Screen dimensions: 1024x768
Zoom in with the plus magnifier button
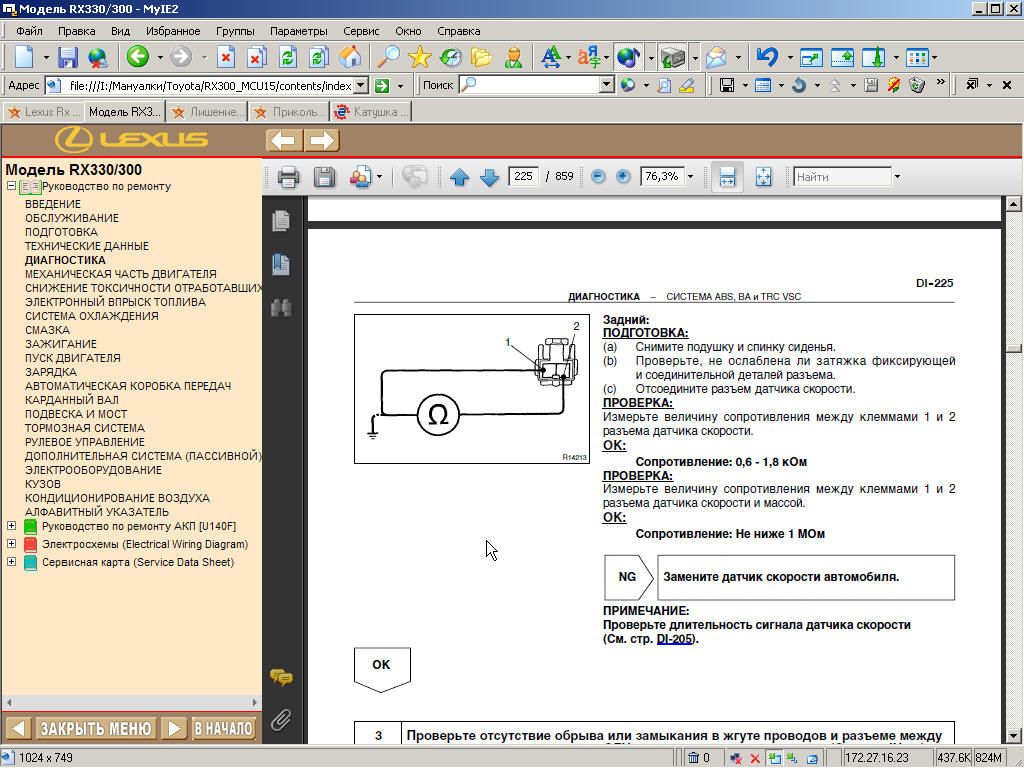624,176
